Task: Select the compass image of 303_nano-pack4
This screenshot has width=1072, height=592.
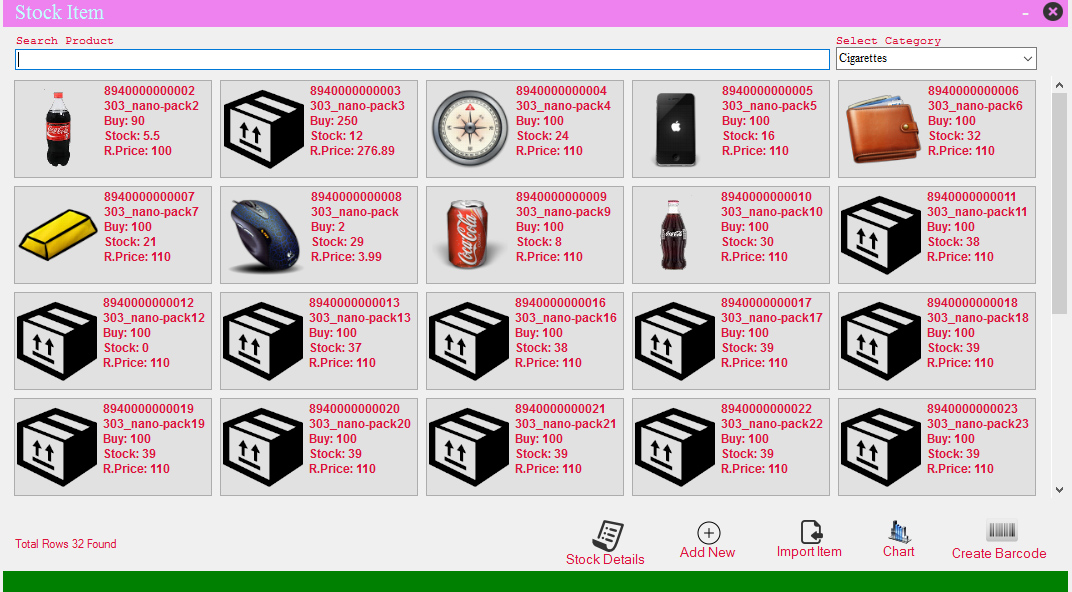Action: 469,129
